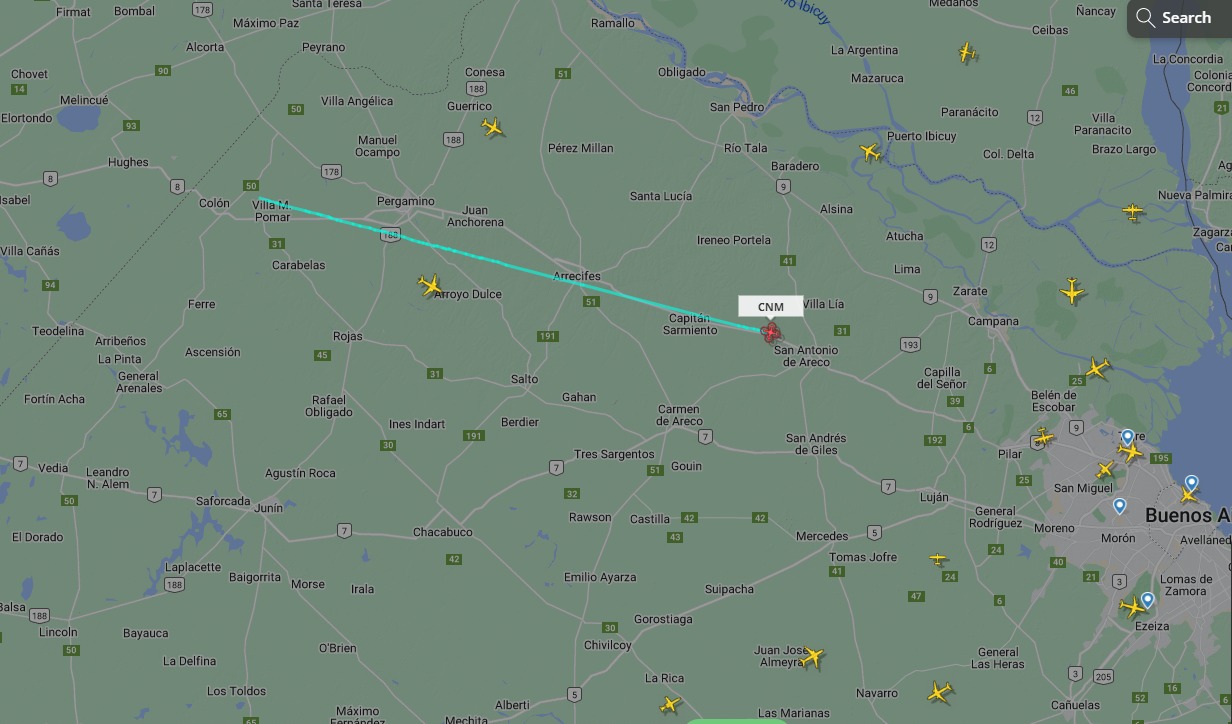This screenshot has width=1232, height=724.
Task: Select aircraft near Navarro
Action: [940, 691]
